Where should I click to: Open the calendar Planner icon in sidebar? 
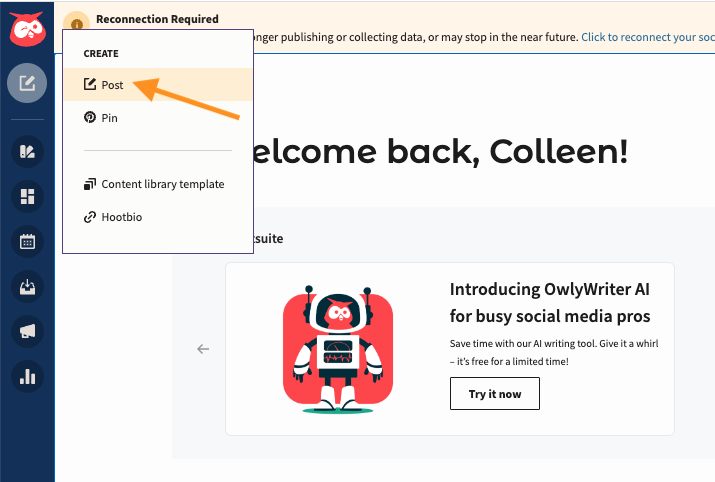click(x=27, y=241)
